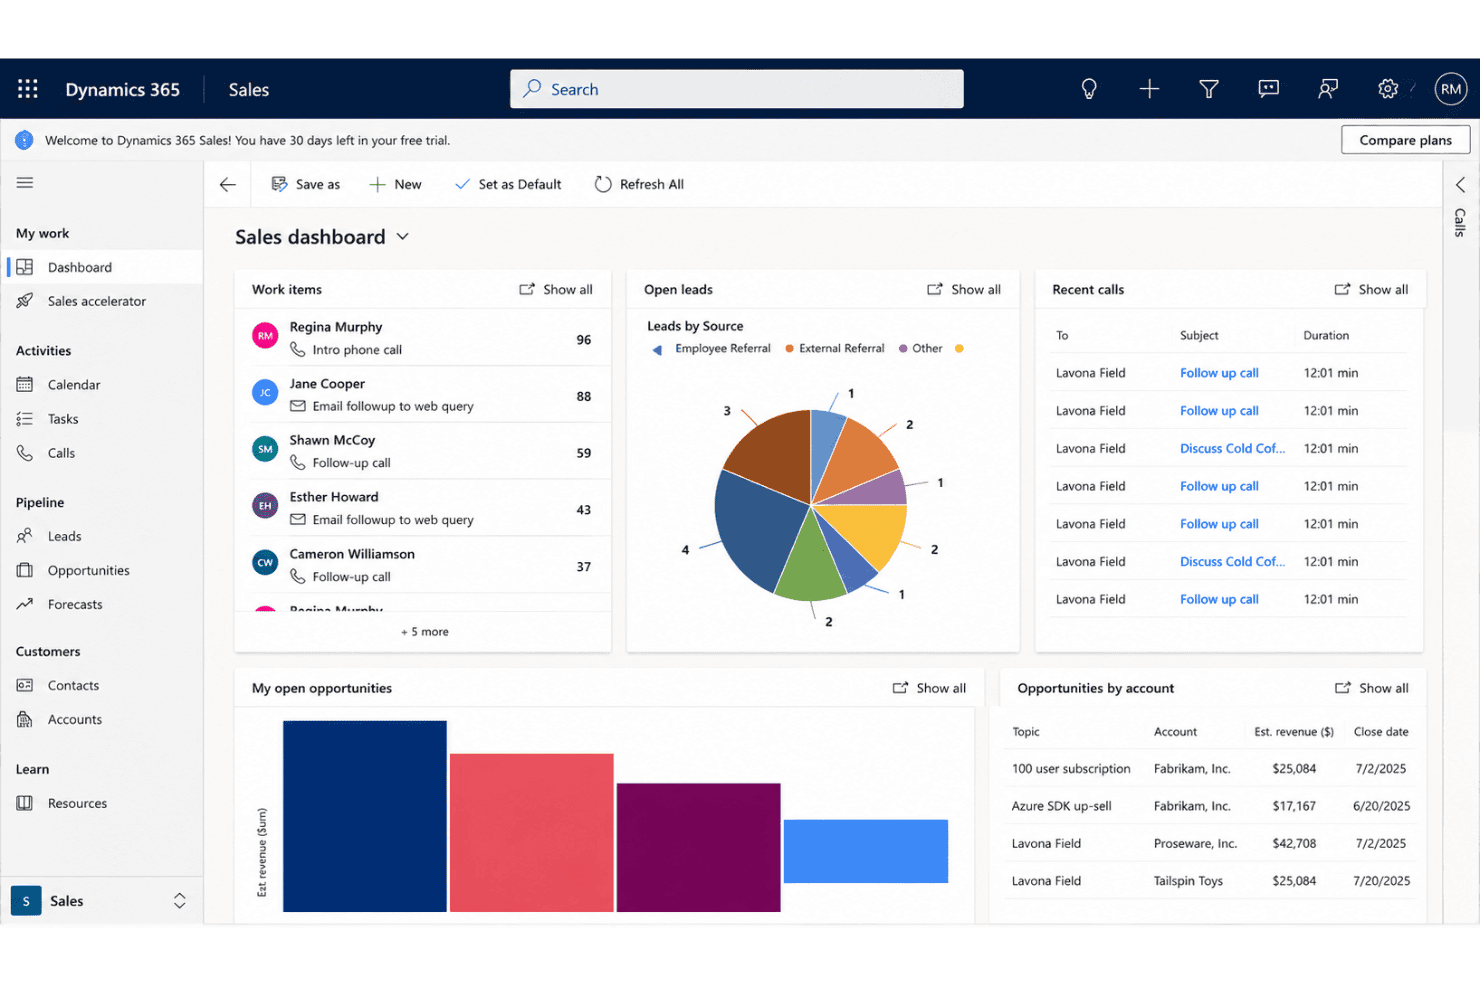Click the Employee Referral legend item
Viewport: 1480px width, 987px height.
(x=723, y=349)
